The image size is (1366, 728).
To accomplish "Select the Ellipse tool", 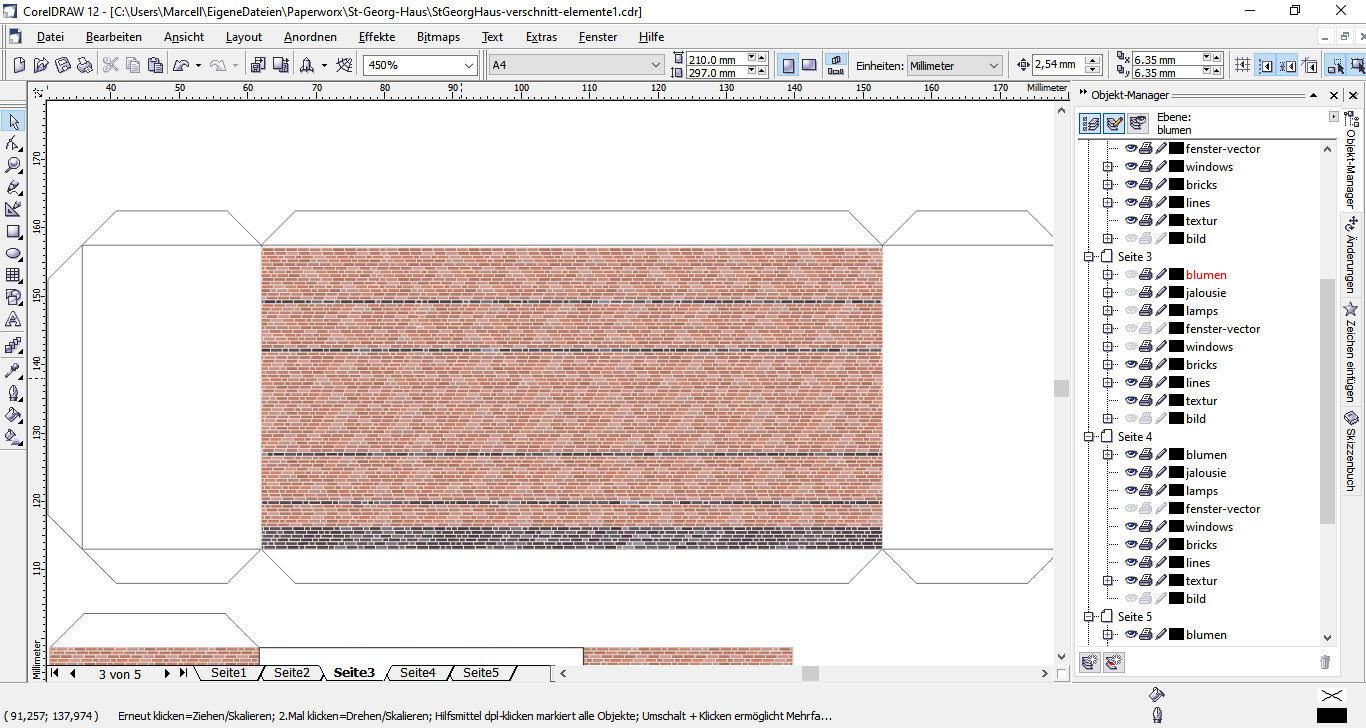I will coord(13,253).
